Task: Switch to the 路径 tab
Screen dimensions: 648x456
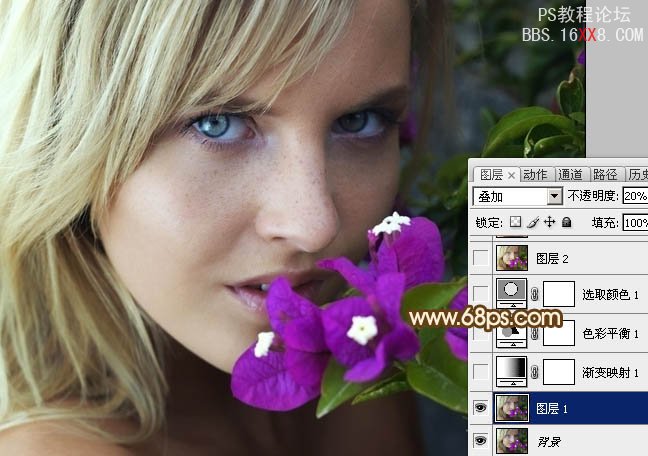Action: (x=605, y=175)
